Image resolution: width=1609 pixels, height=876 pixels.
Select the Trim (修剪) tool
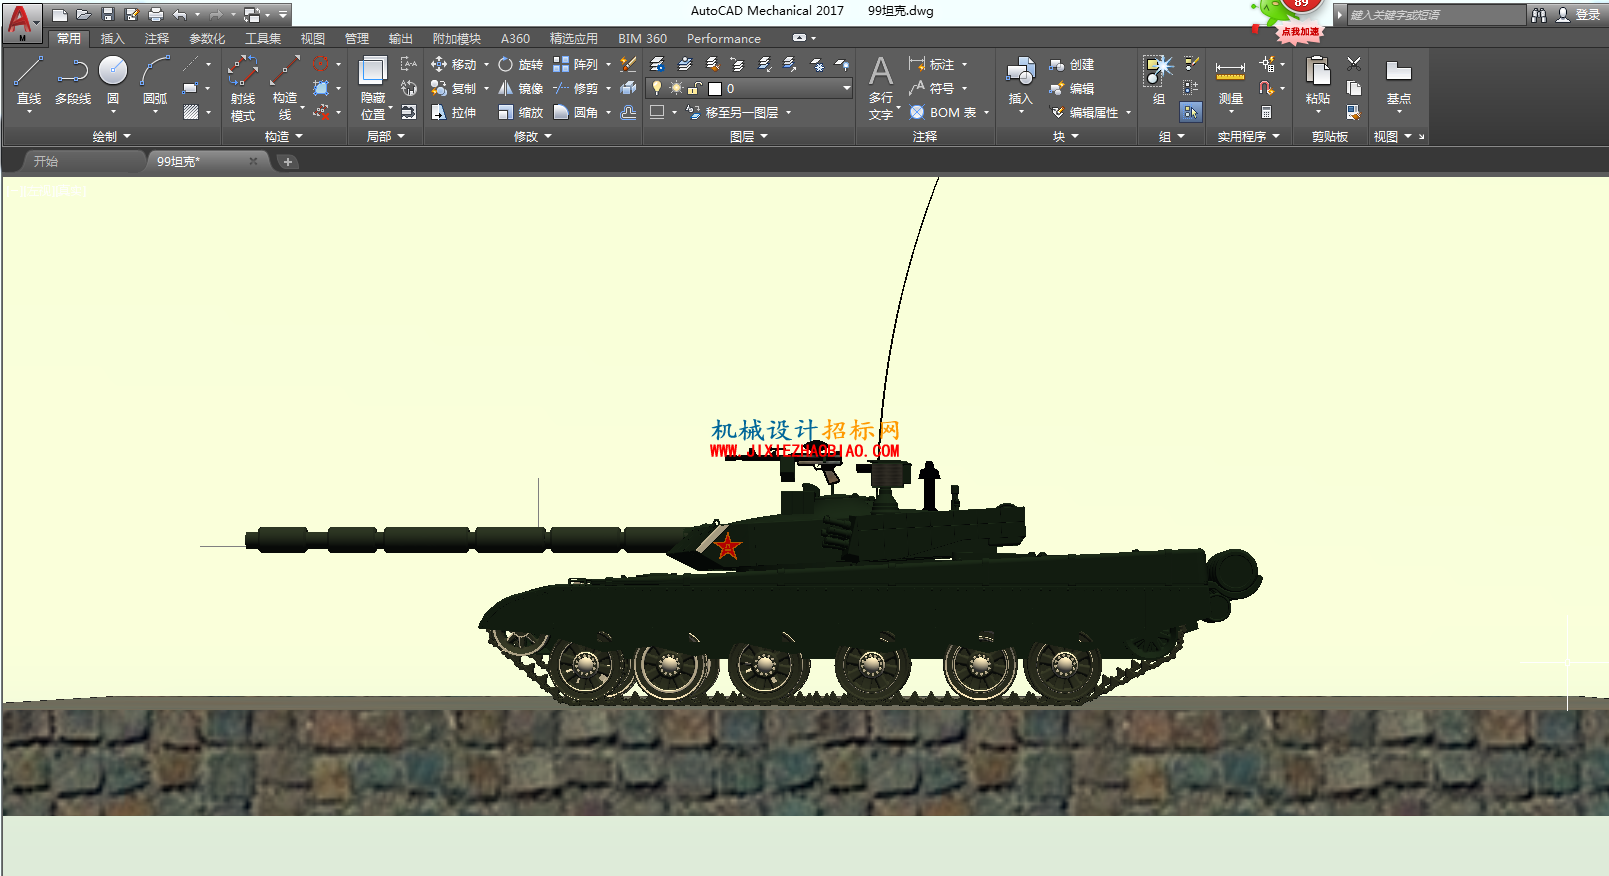coord(576,88)
